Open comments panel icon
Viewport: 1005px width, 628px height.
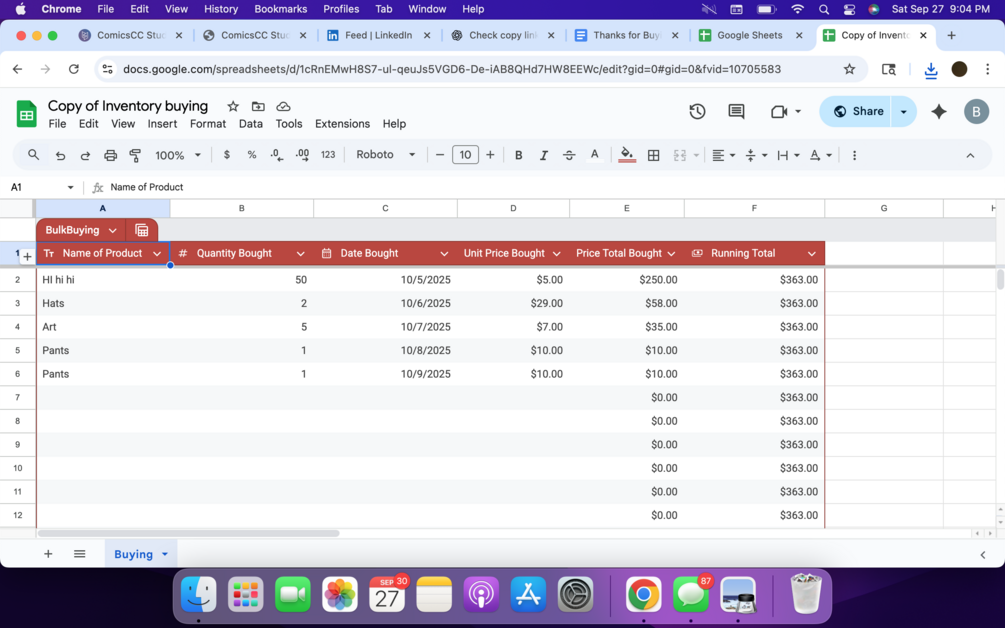coord(736,112)
